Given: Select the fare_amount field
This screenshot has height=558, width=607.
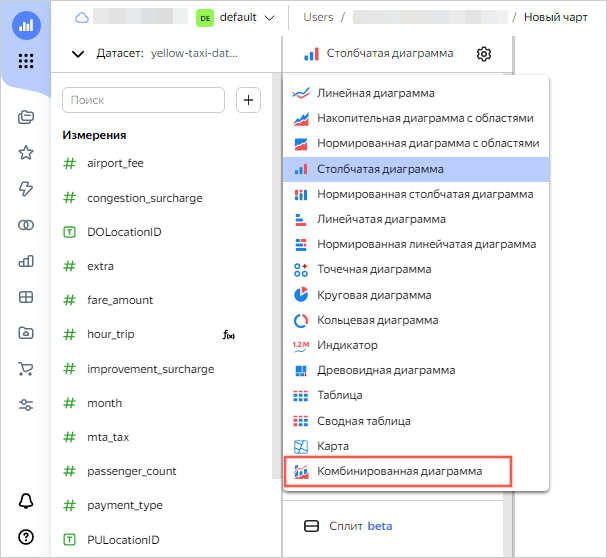Looking at the screenshot, I should (x=118, y=300).
